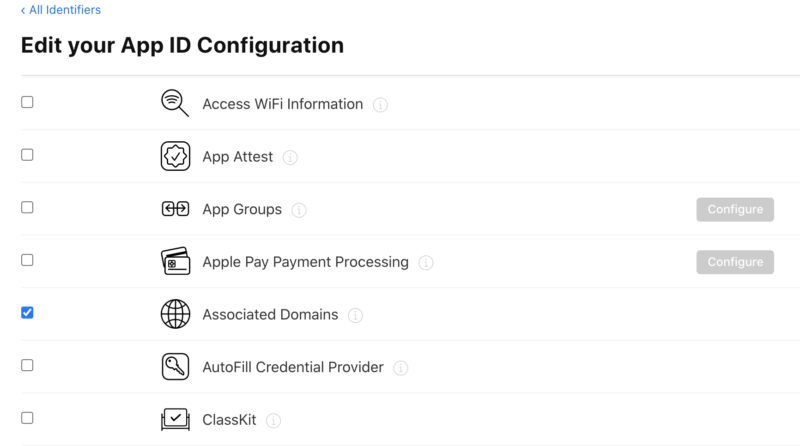Viewport: 800px width, 446px height.
Task: Check the ClassKit capability box
Action: tap(27, 418)
